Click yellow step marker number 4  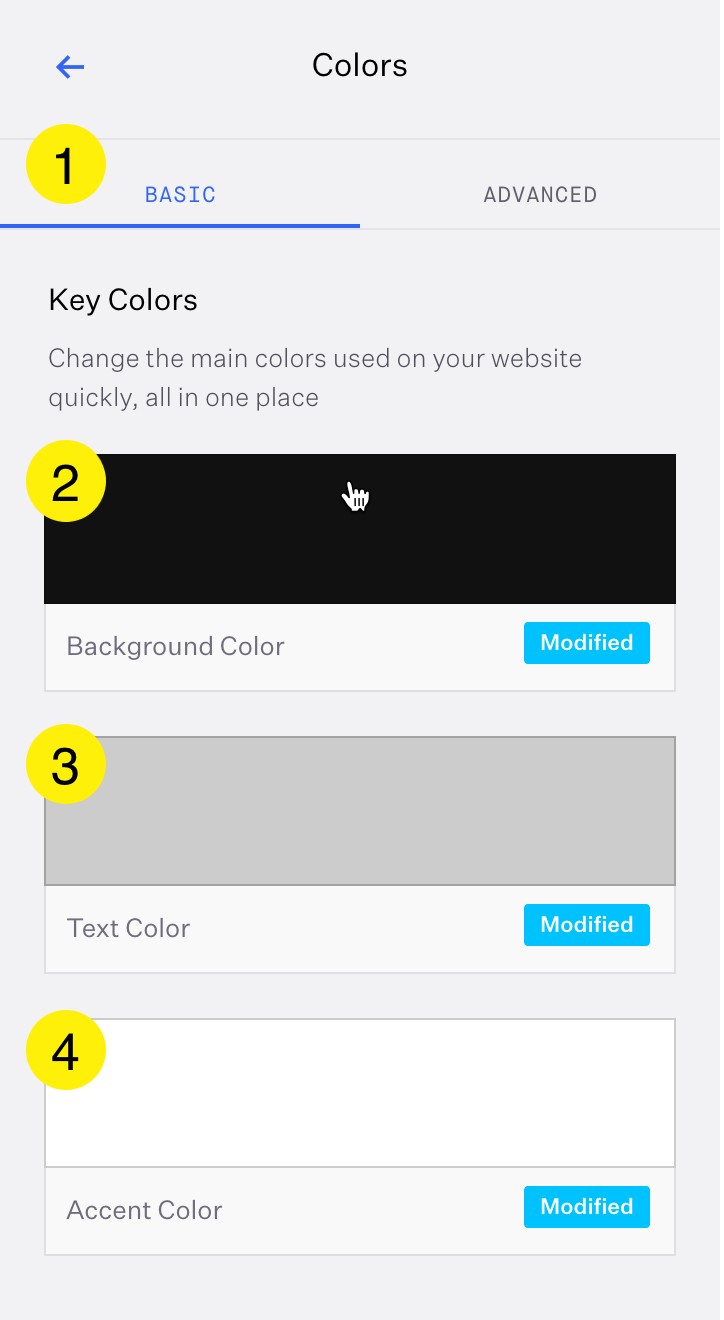[x=65, y=1050]
